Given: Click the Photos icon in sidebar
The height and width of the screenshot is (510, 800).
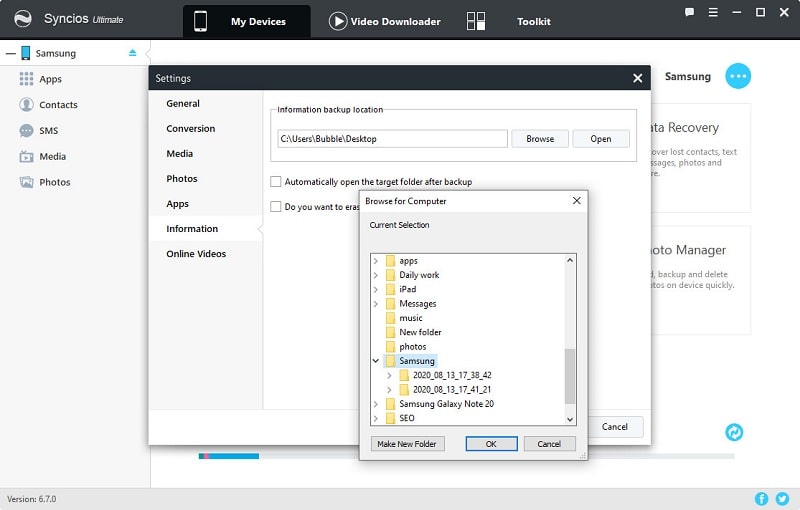Looking at the screenshot, I should click(x=26, y=182).
